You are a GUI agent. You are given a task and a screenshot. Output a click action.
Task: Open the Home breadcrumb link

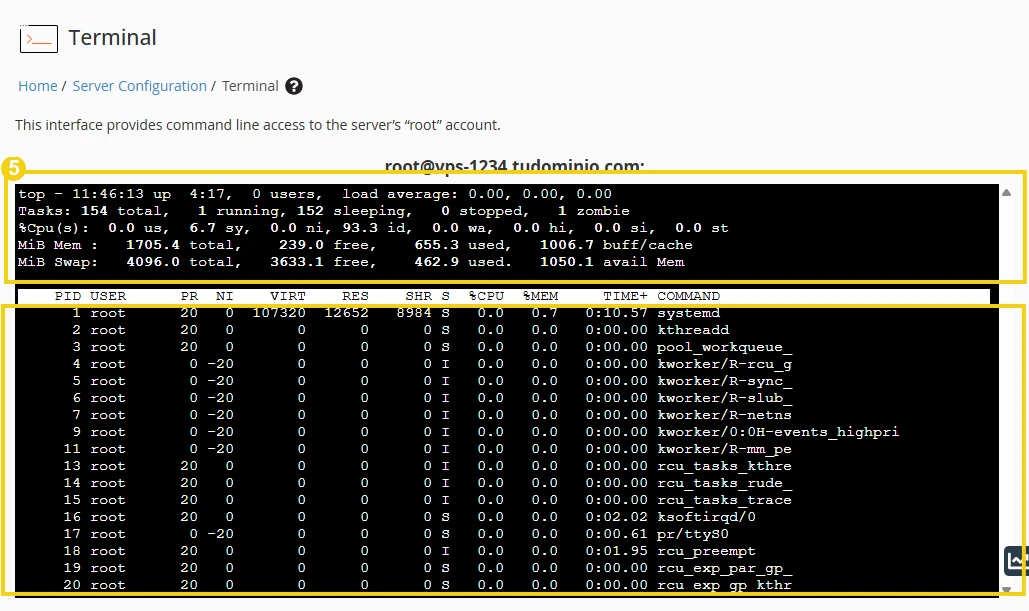(x=37, y=86)
